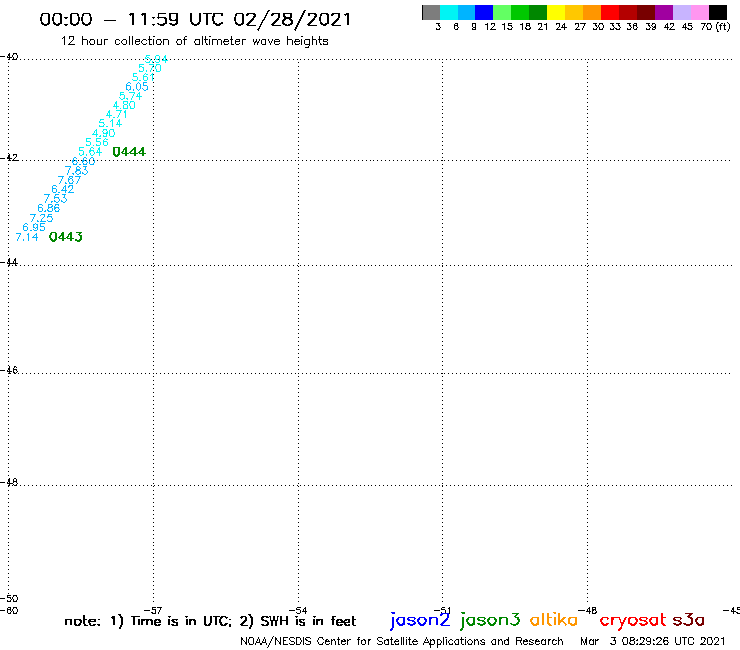Click the 4.90 wave height reading

point(104,133)
